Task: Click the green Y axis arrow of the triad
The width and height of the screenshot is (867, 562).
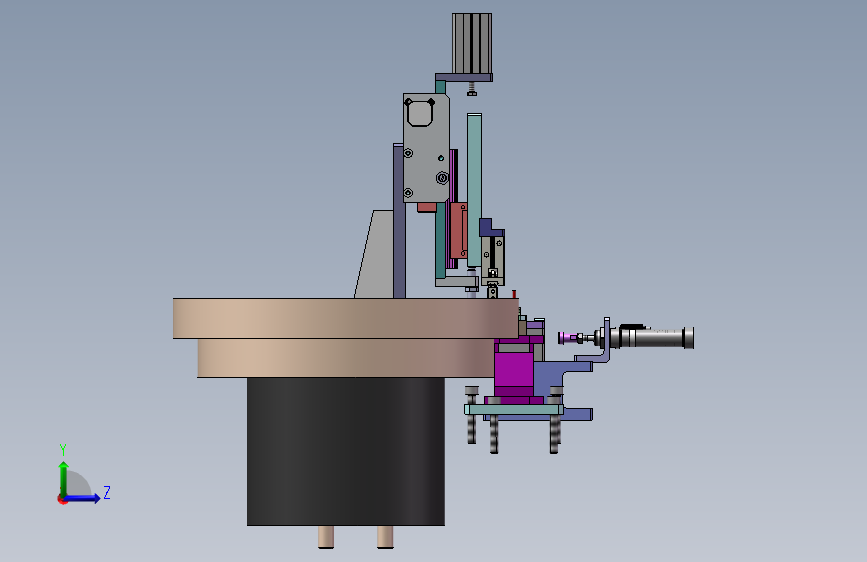Action: [x=64, y=479]
